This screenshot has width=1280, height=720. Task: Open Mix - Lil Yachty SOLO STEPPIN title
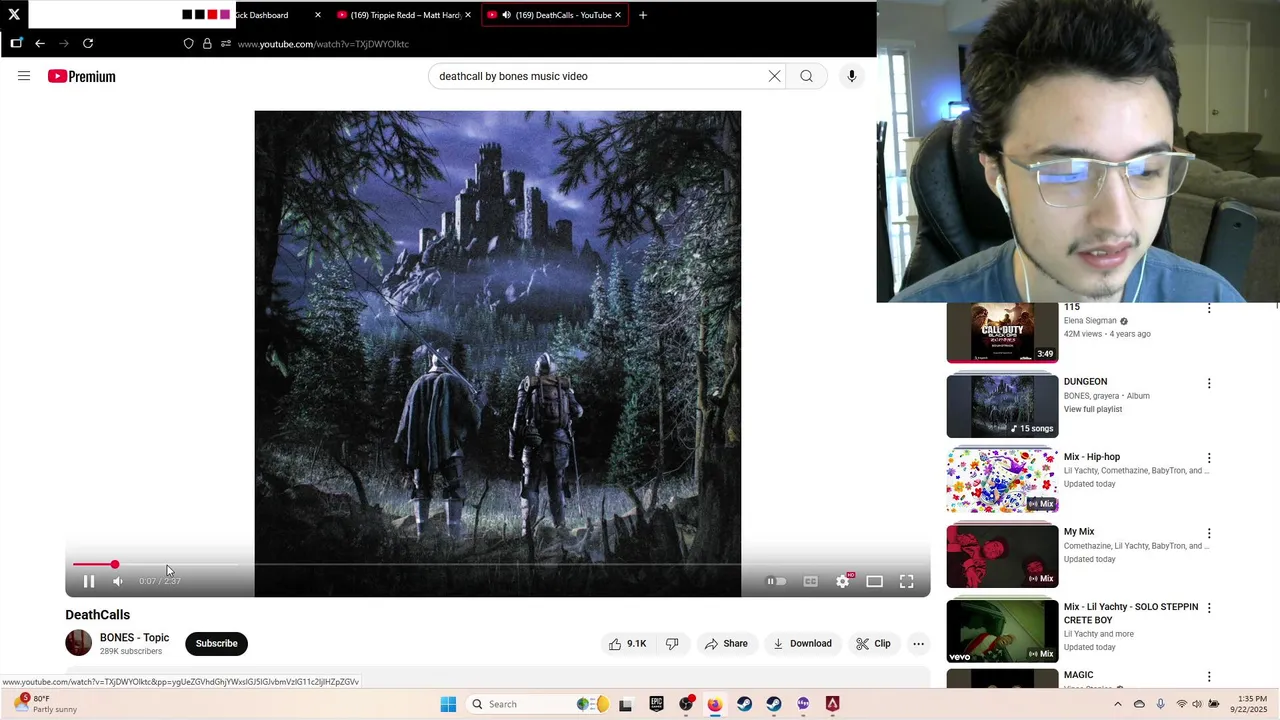tap(1131, 613)
